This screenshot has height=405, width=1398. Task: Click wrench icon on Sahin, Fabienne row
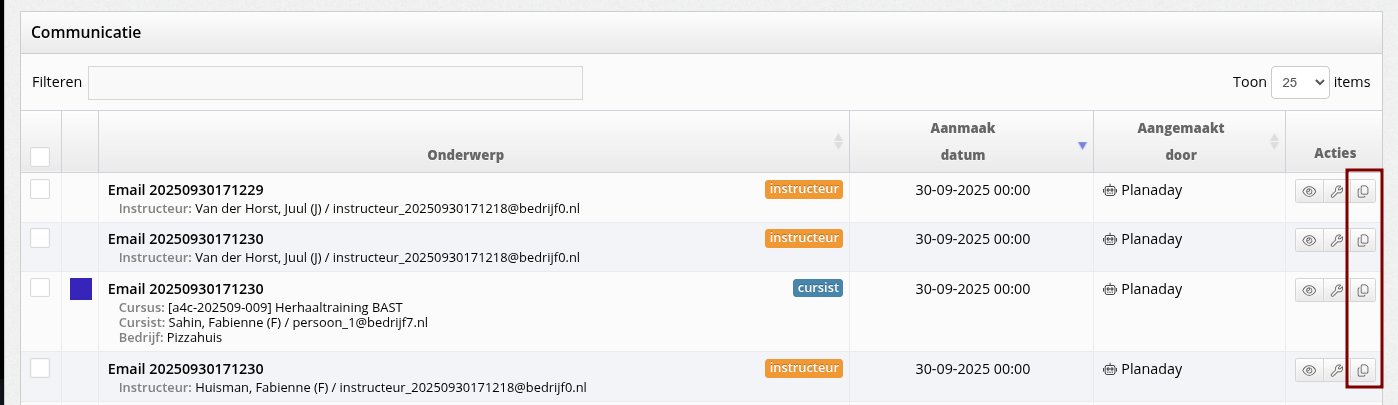click(x=1335, y=291)
